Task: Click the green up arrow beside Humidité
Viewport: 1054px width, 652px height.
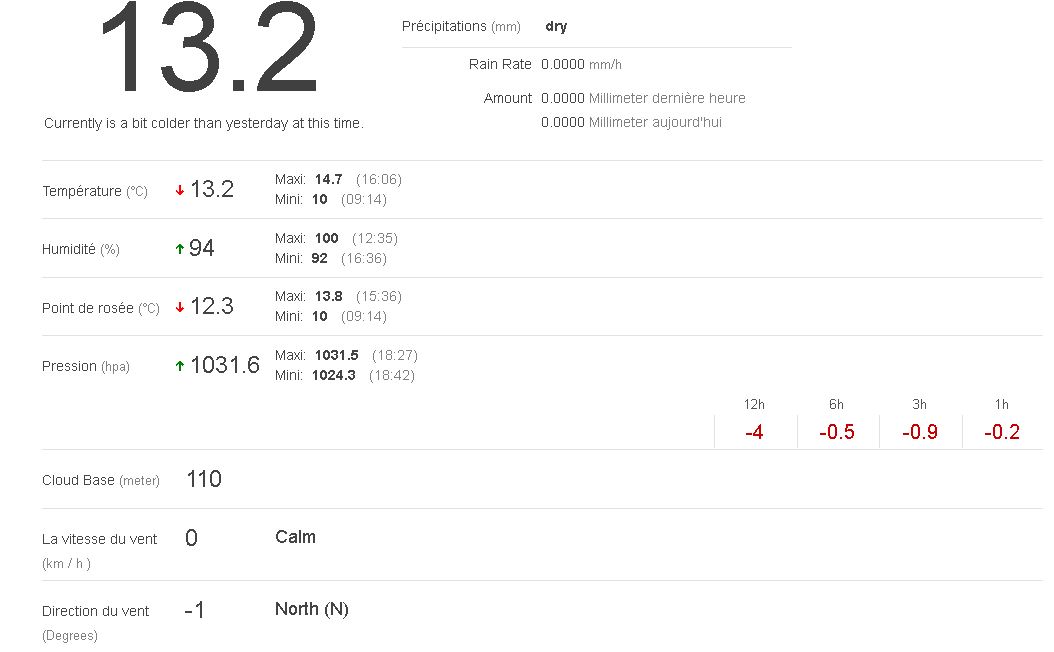Action: click(x=180, y=249)
